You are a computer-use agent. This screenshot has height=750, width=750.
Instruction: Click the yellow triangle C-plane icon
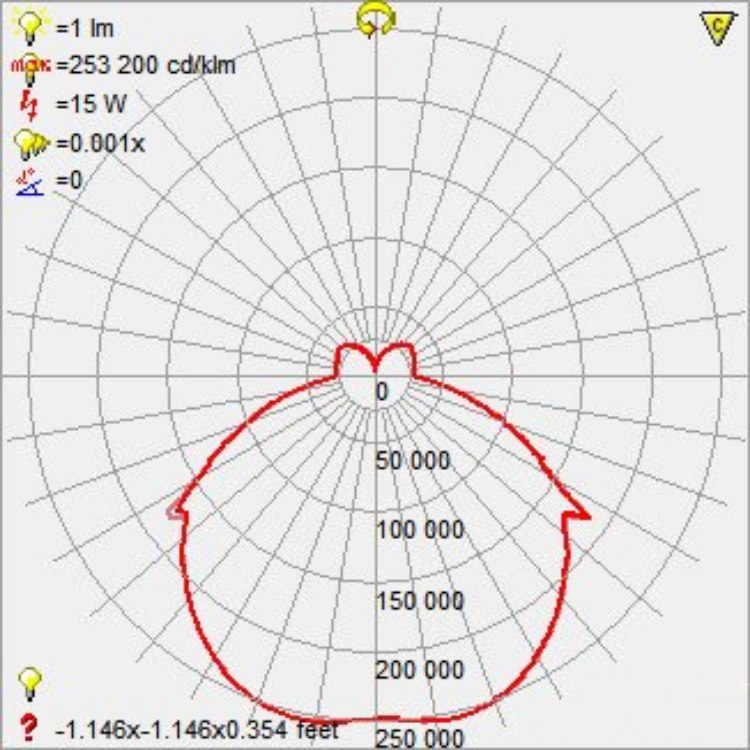tap(717, 28)
